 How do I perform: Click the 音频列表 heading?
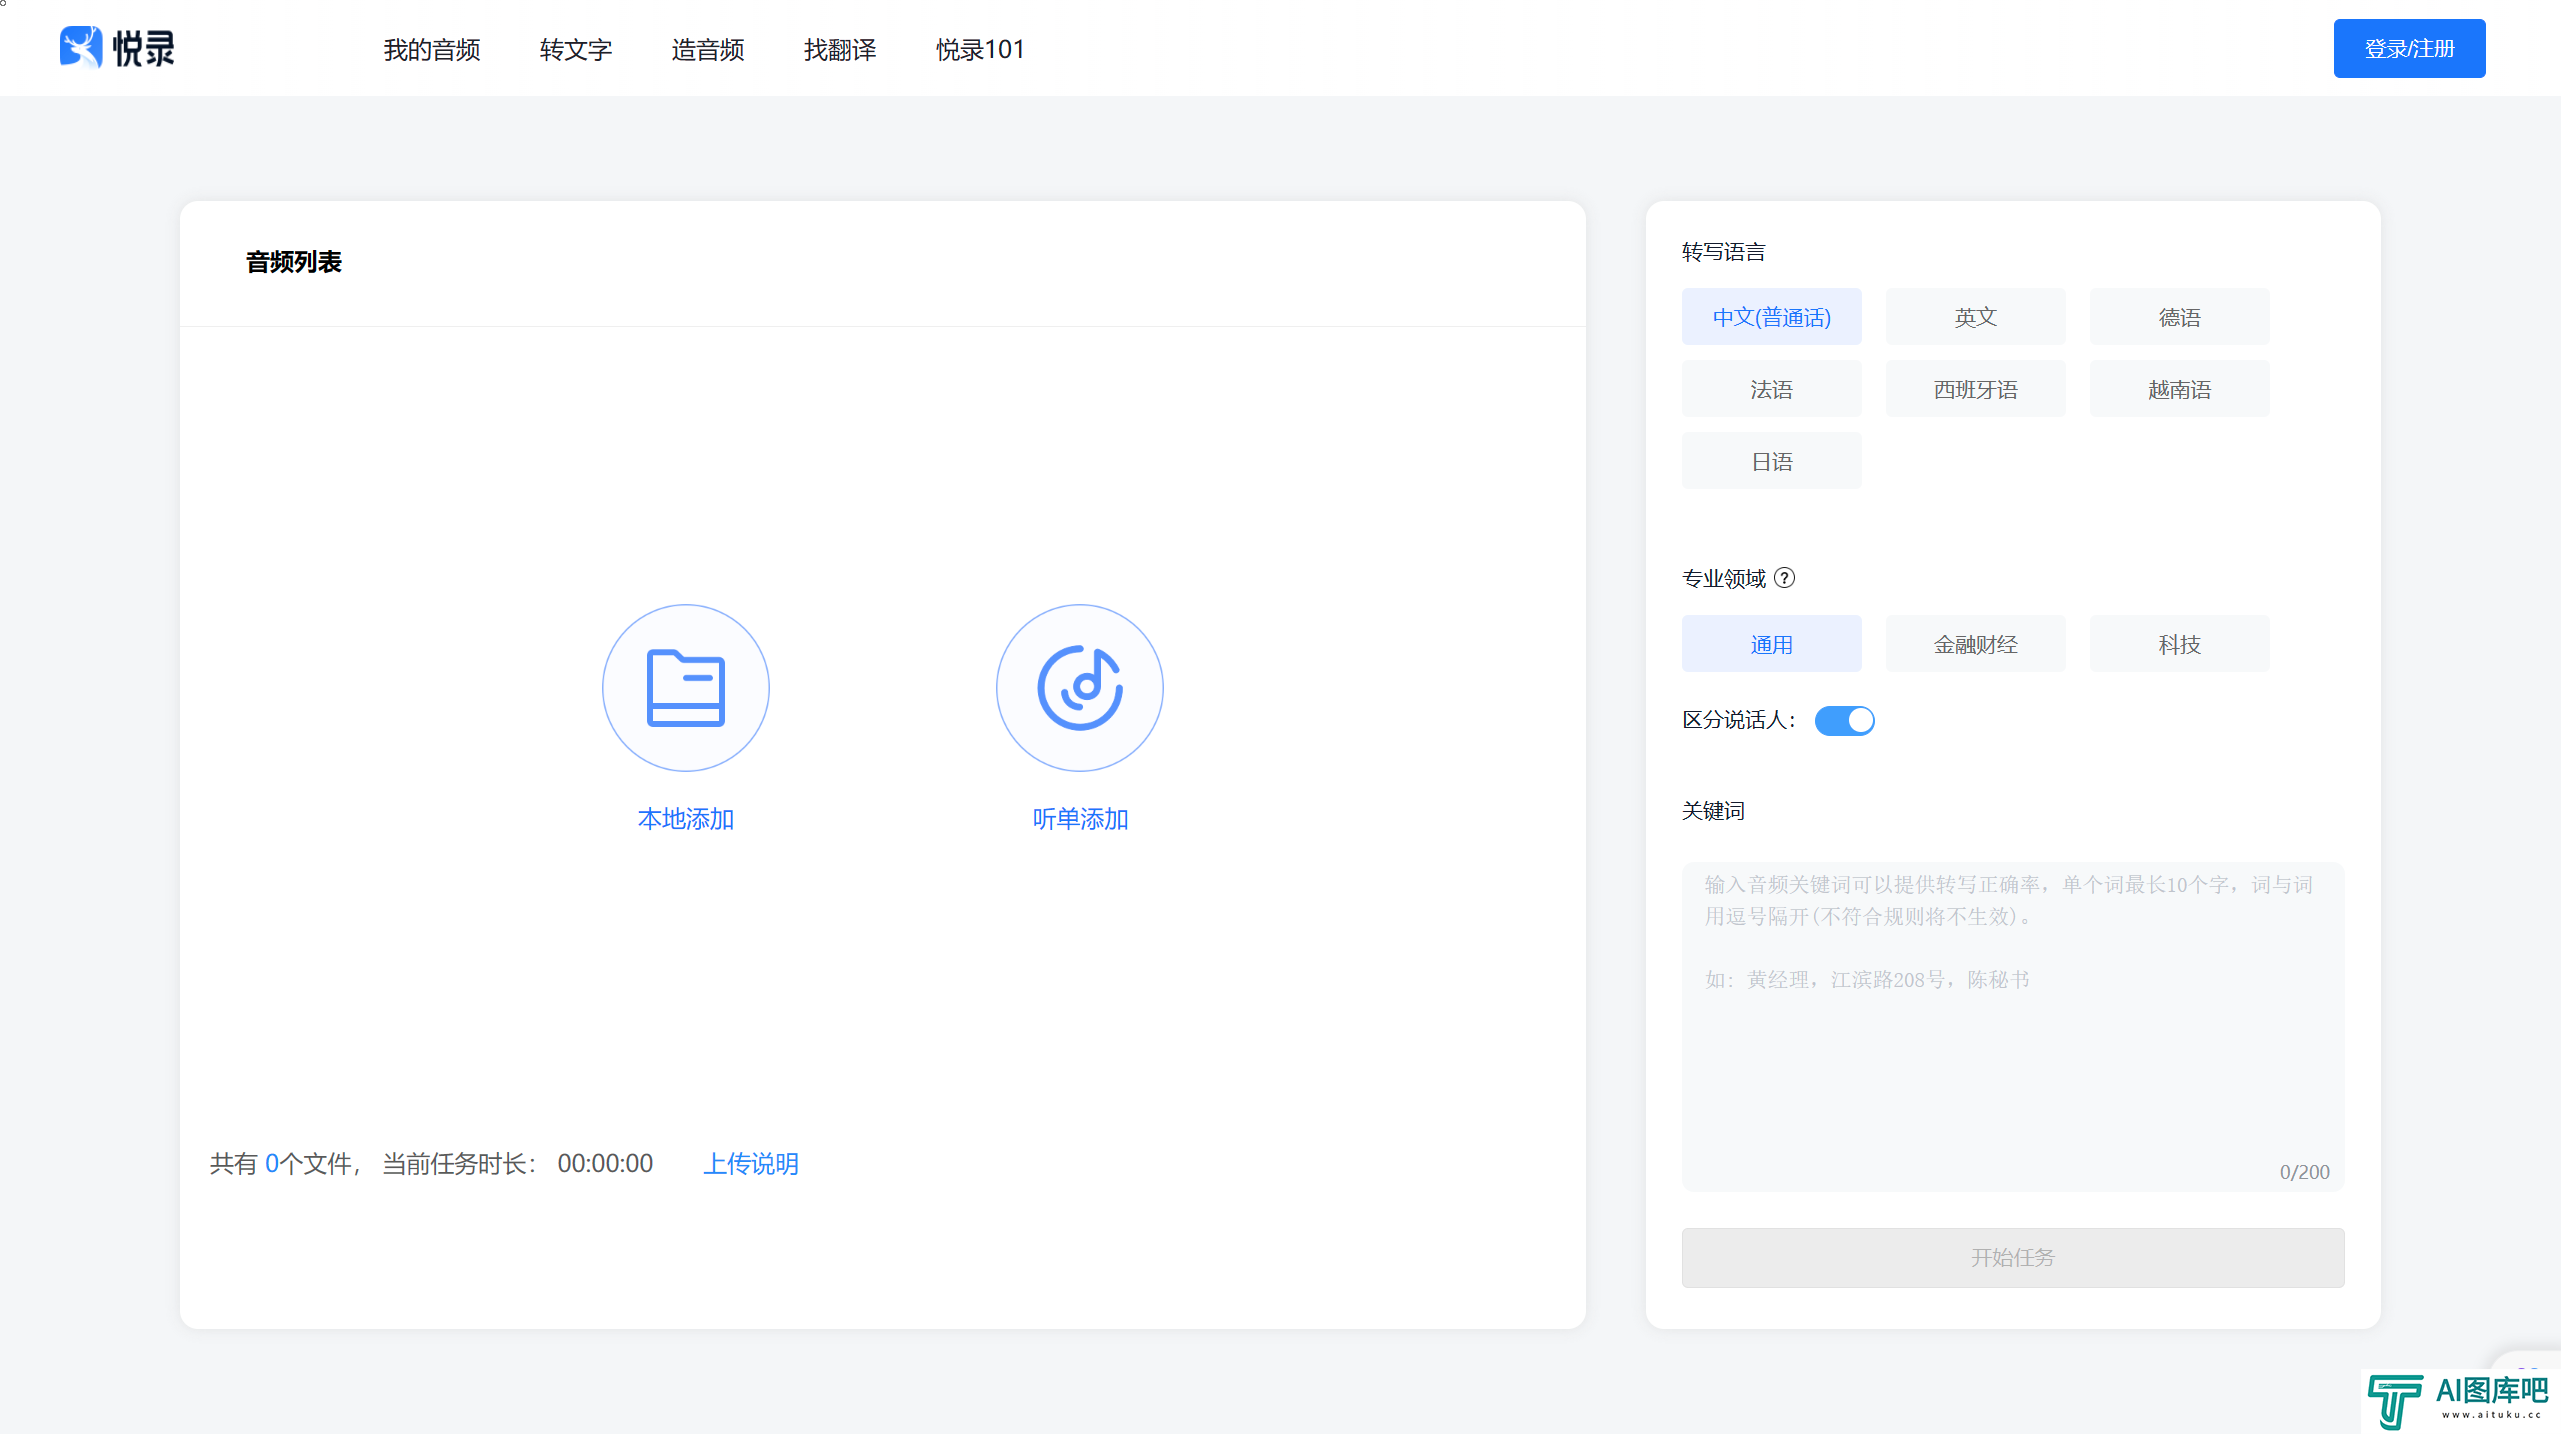293,262
